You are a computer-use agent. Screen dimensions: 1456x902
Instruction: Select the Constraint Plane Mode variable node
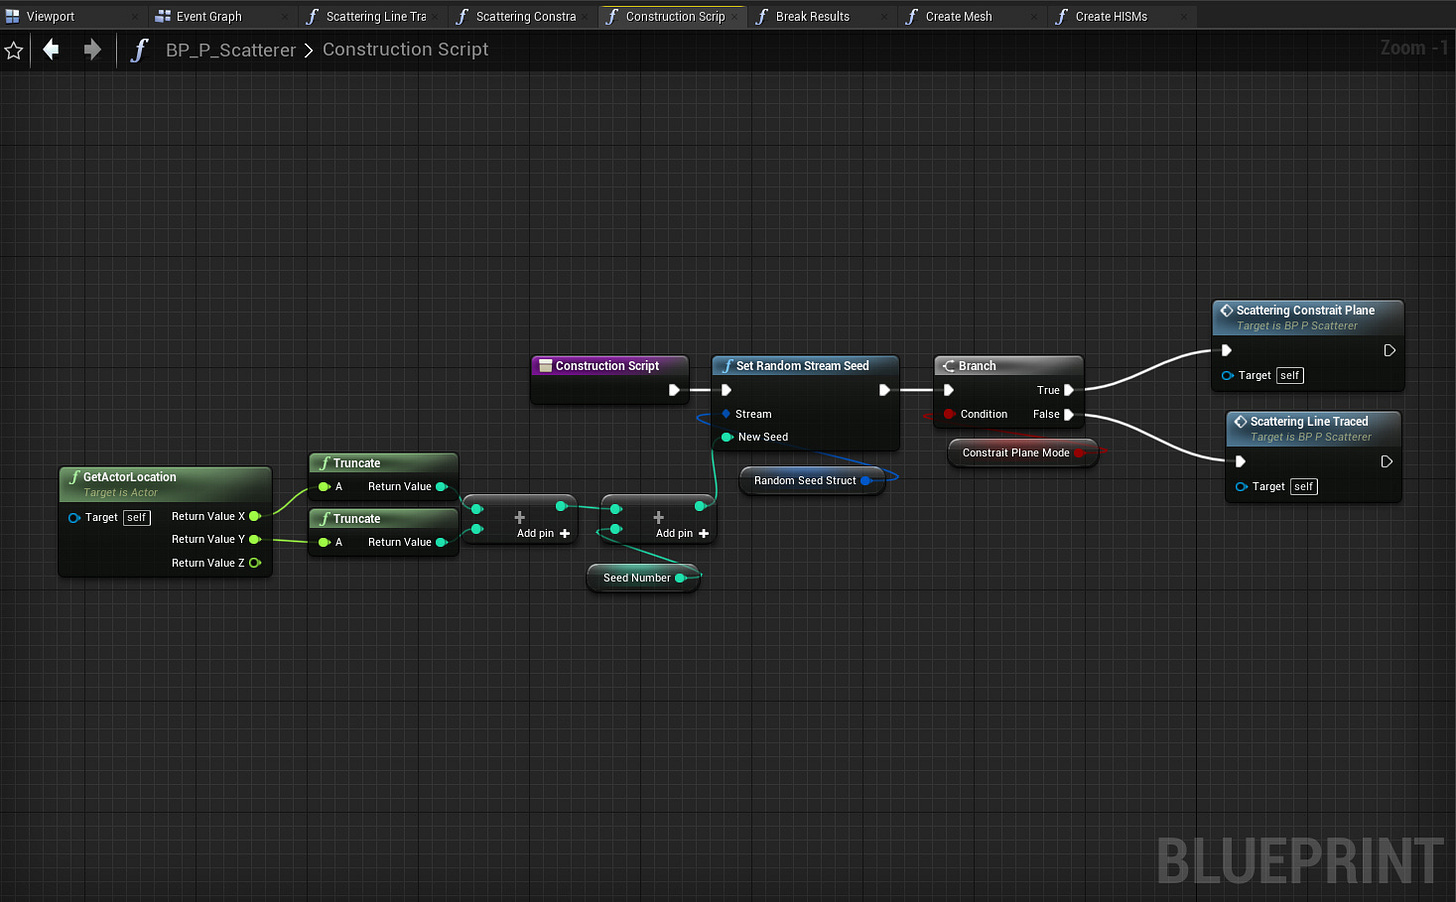coord(1022,453)
